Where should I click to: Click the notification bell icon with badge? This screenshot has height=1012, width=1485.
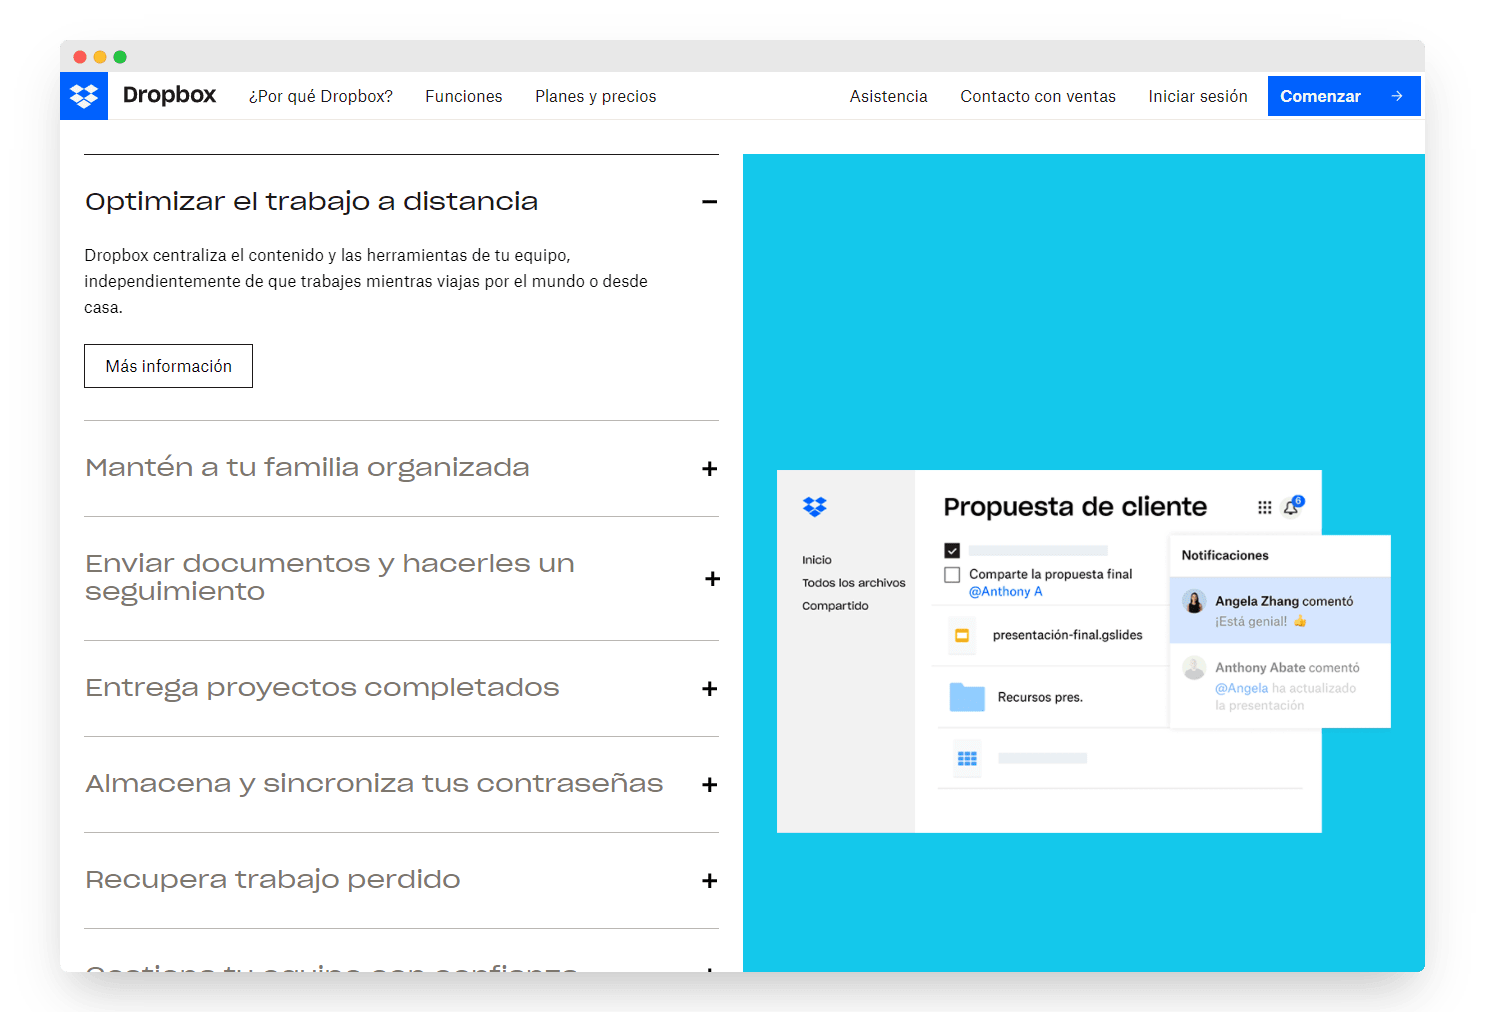point(1293,506)
